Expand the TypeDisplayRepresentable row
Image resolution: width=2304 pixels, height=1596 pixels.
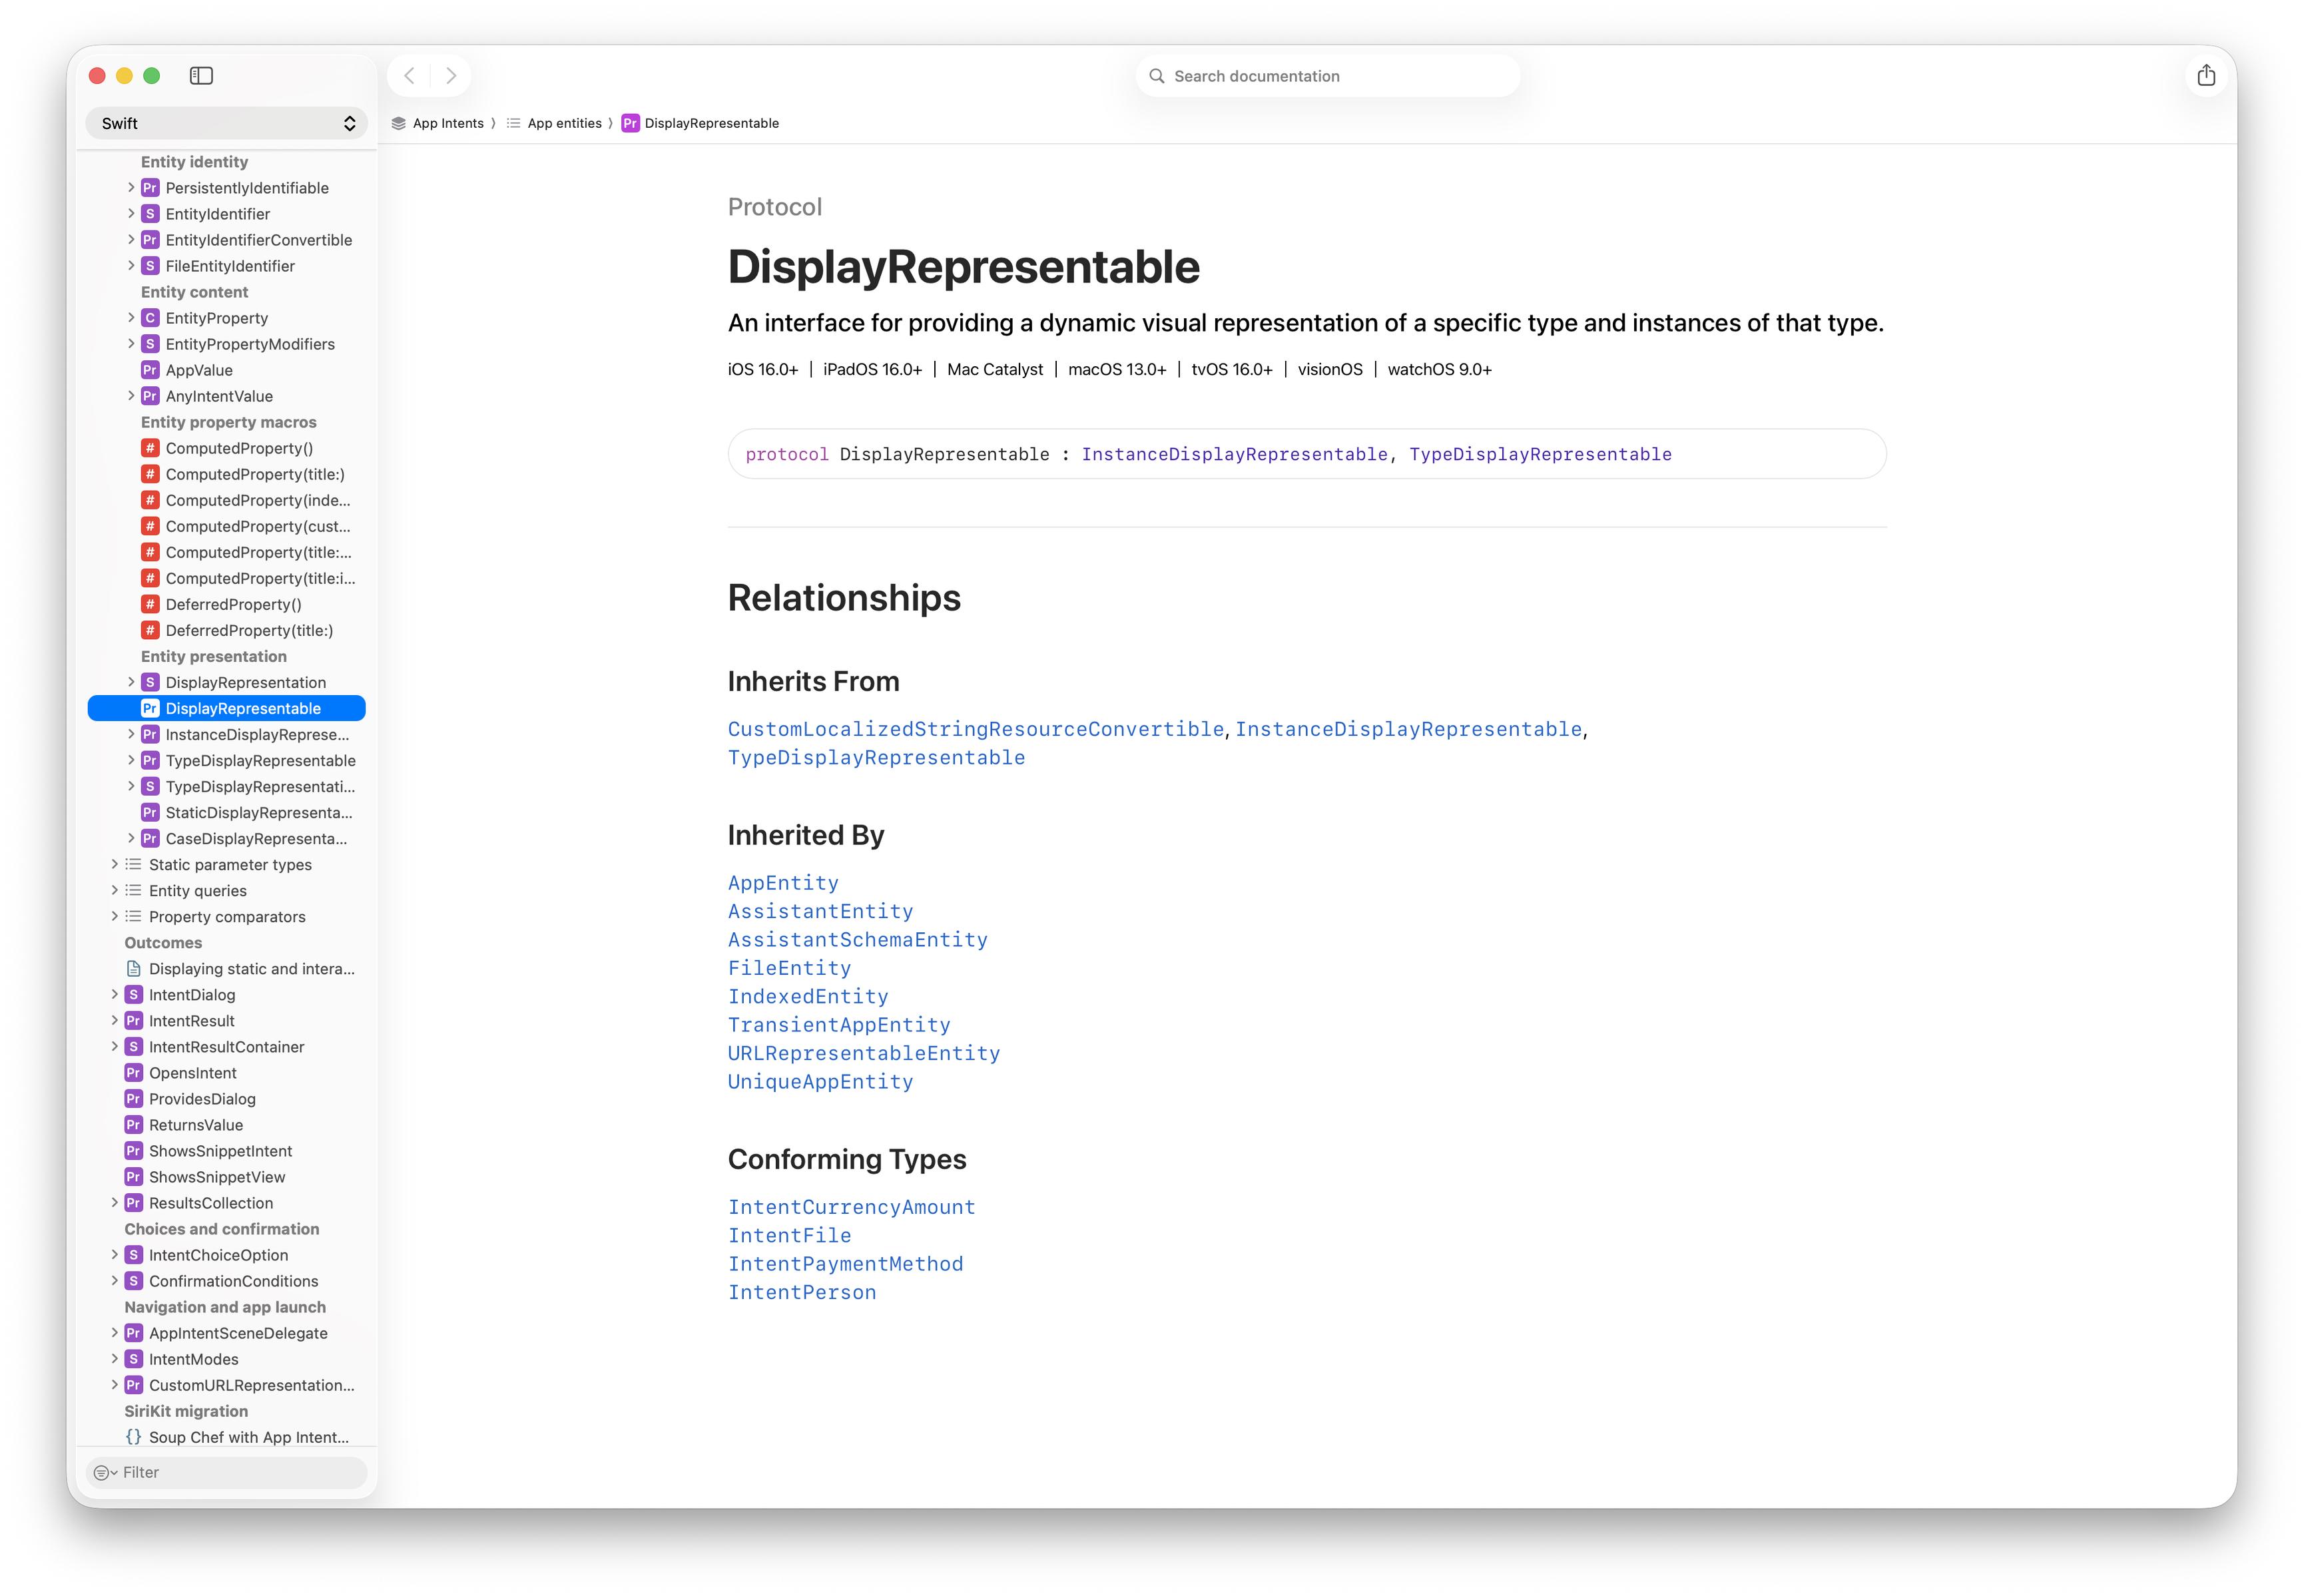coord(131,760)
